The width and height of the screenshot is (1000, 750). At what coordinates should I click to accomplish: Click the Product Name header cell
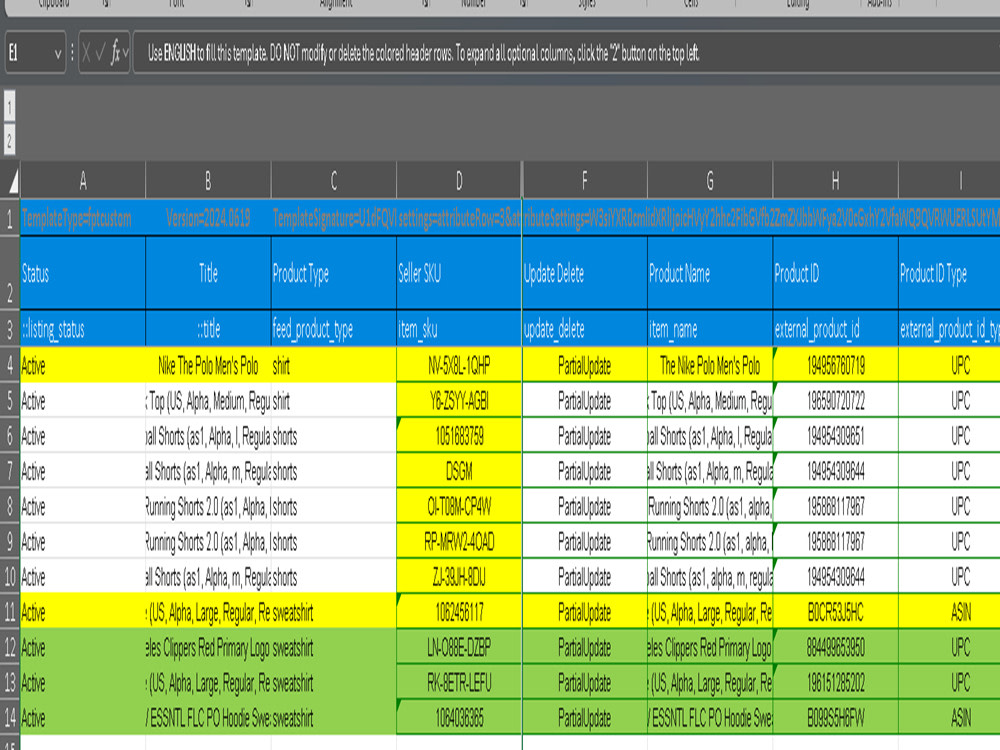710,273
